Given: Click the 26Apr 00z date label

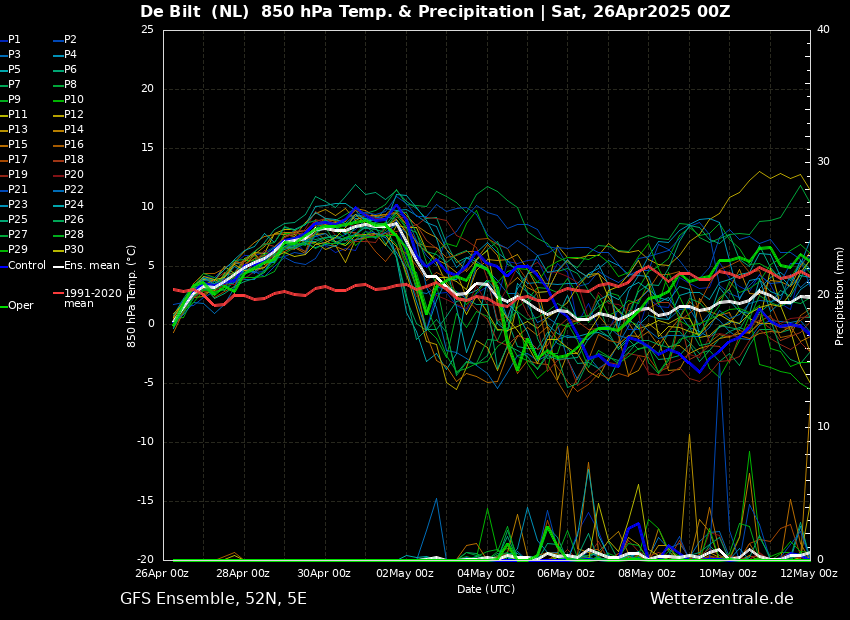Looking at the screenshot, I should pos(163,573).
